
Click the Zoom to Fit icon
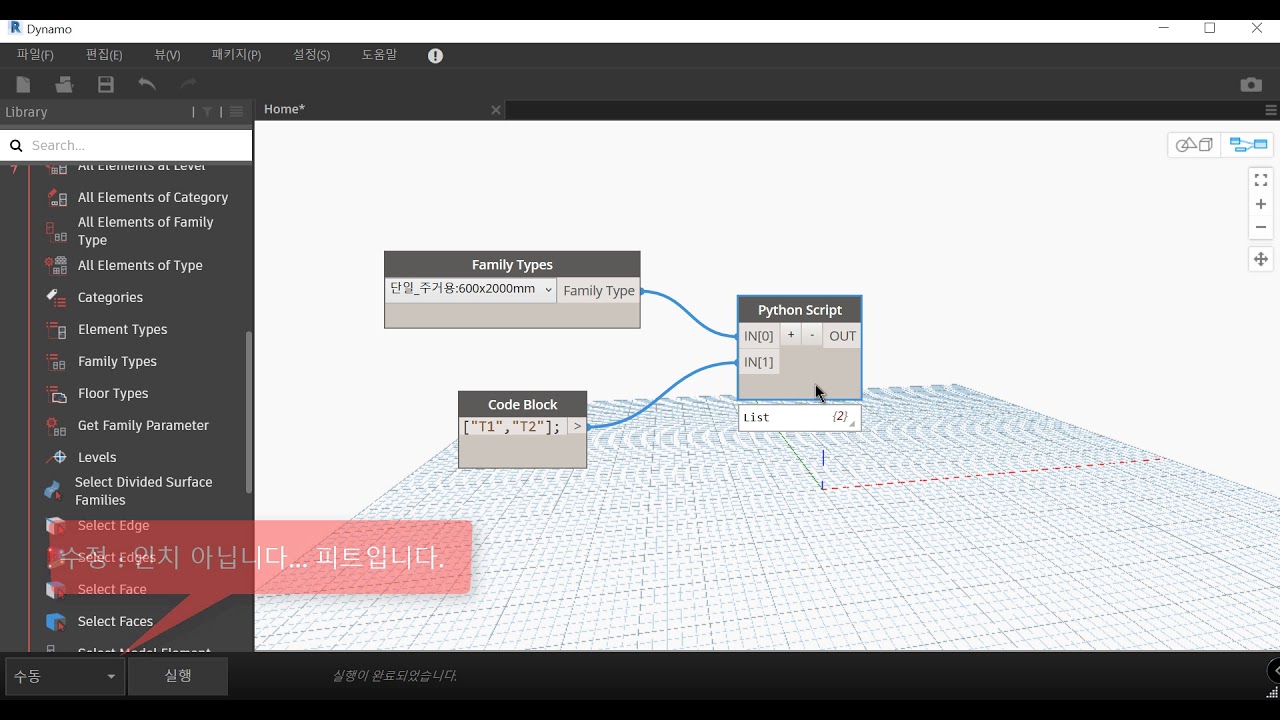pyautogui.click(x=1261, y=180)
